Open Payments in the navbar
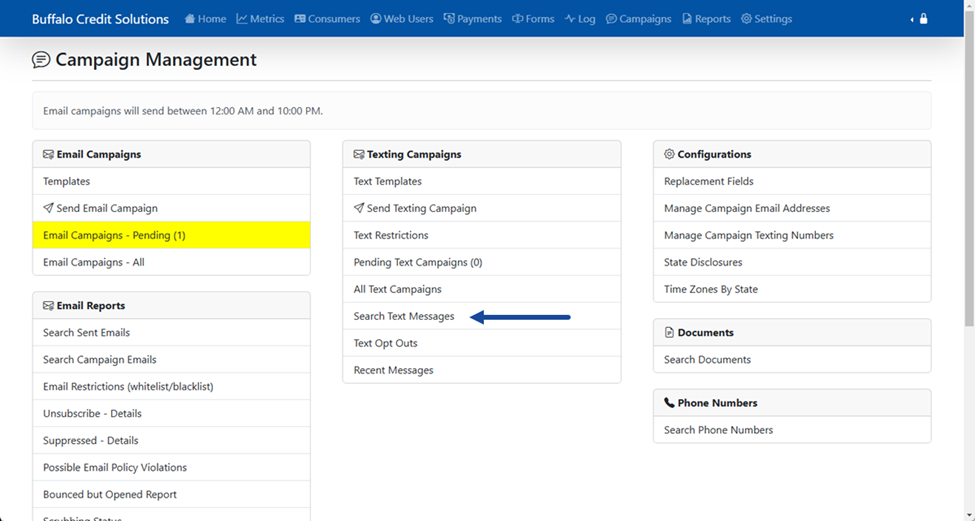Image resolution: width=975 pixels, height=521 pixels. [x=473, y=19]
